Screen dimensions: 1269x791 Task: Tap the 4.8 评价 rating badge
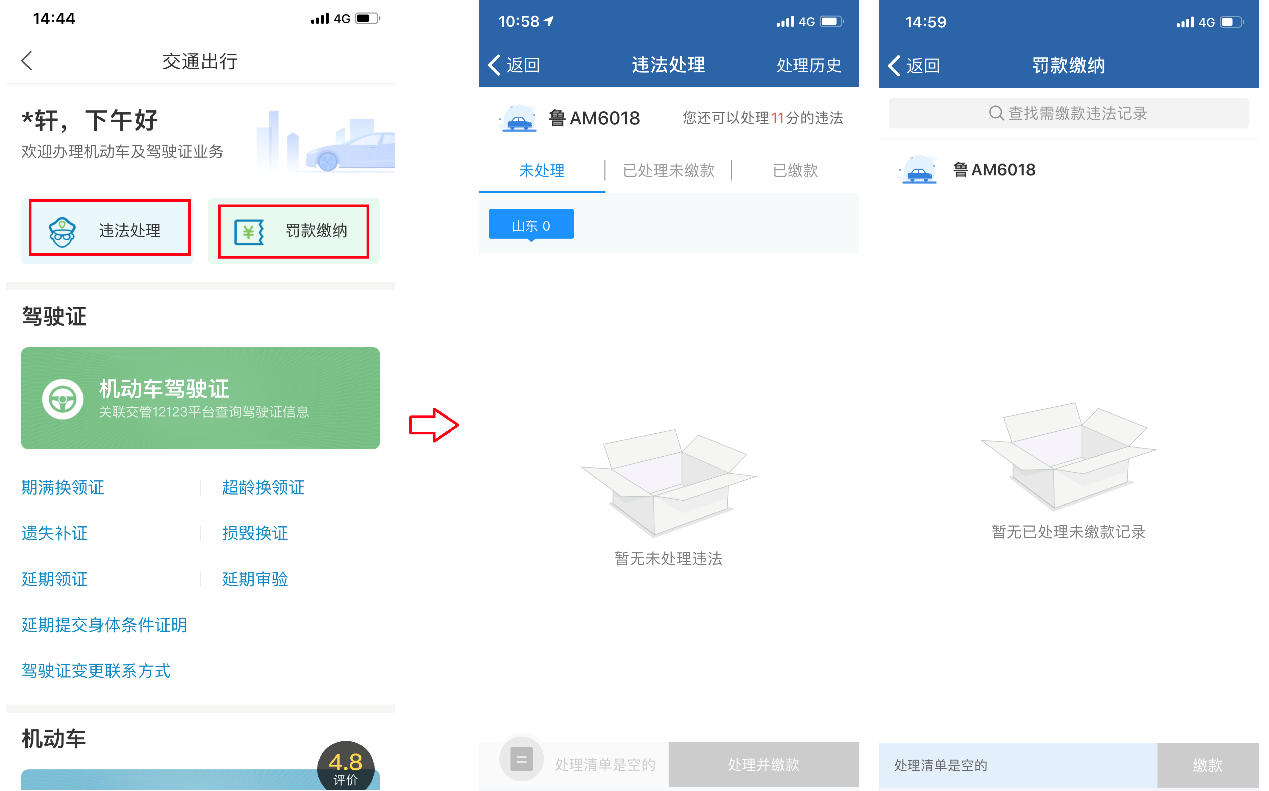(x=345, y=766)
